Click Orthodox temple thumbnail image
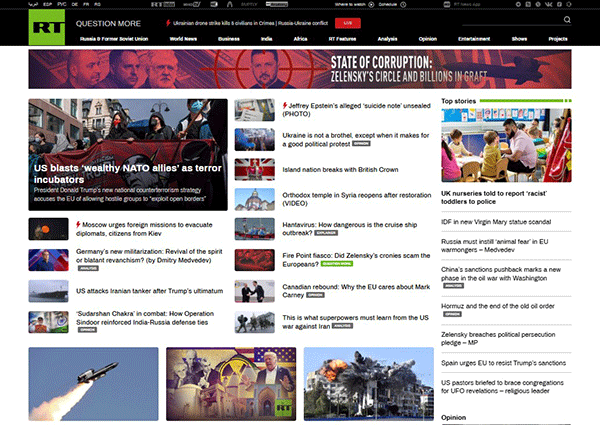 (x=254, y=199)
